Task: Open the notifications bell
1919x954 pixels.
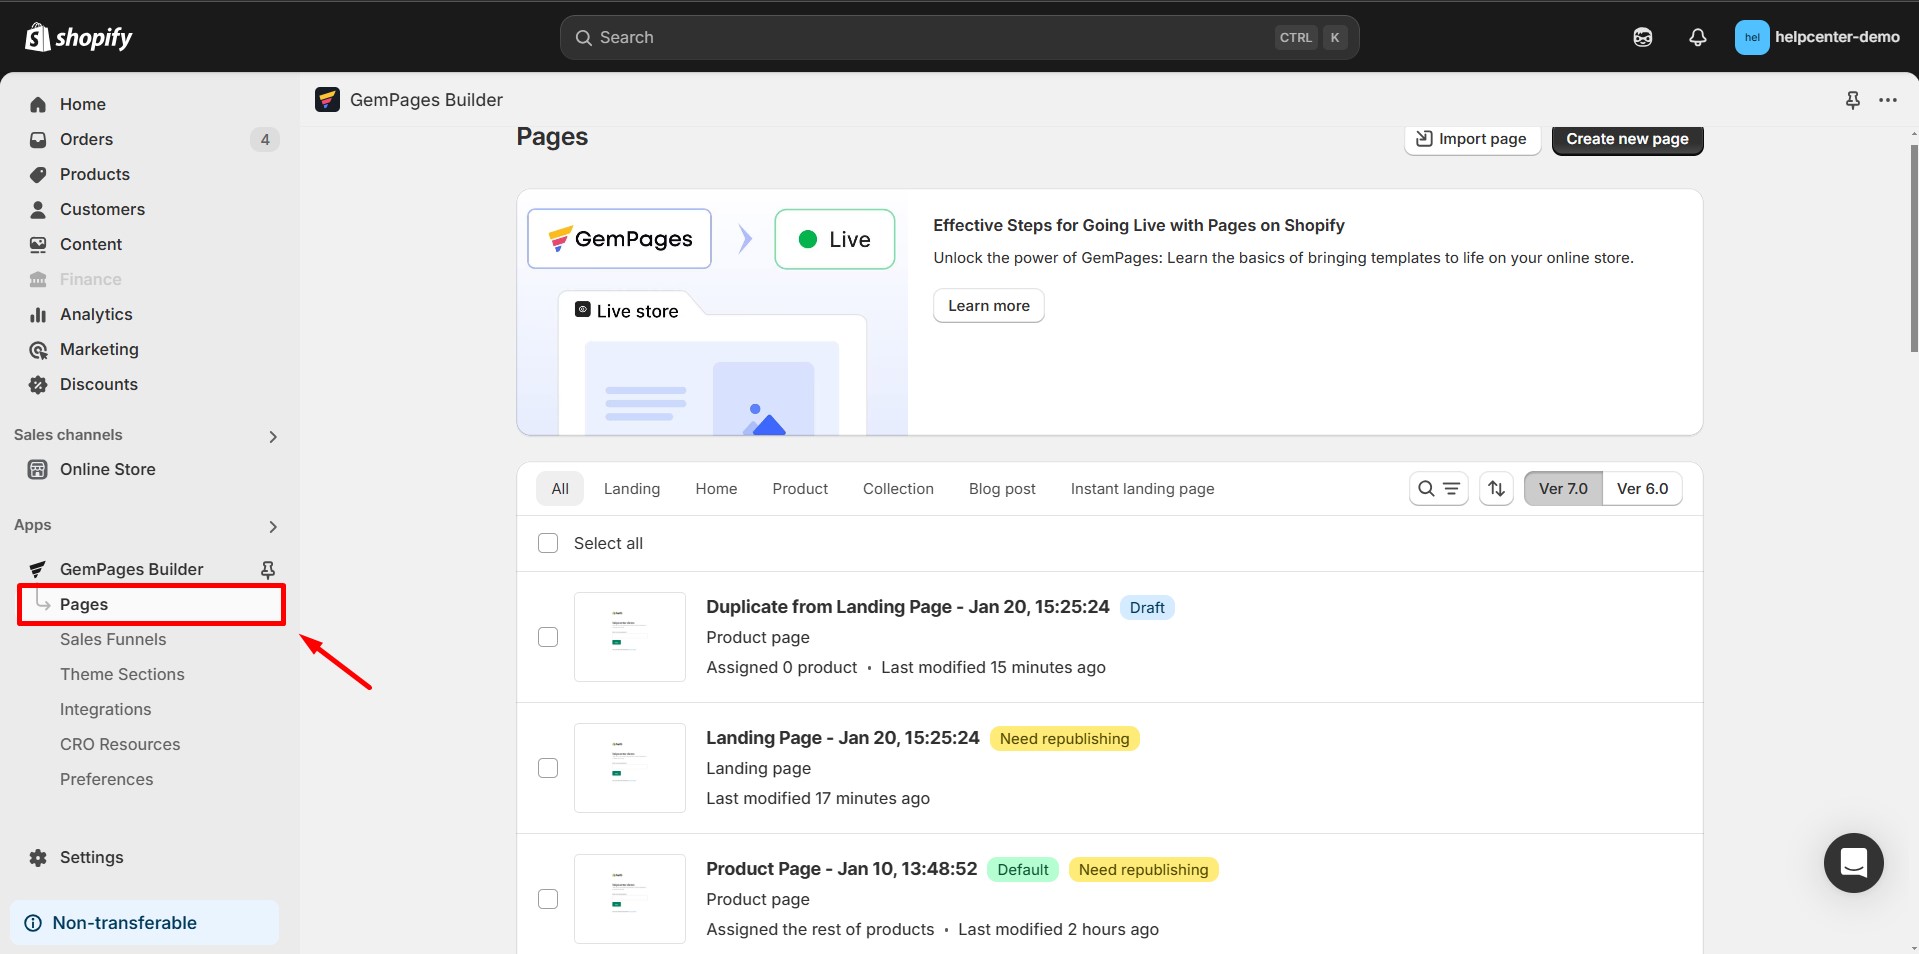Action: coord(1697,37)
